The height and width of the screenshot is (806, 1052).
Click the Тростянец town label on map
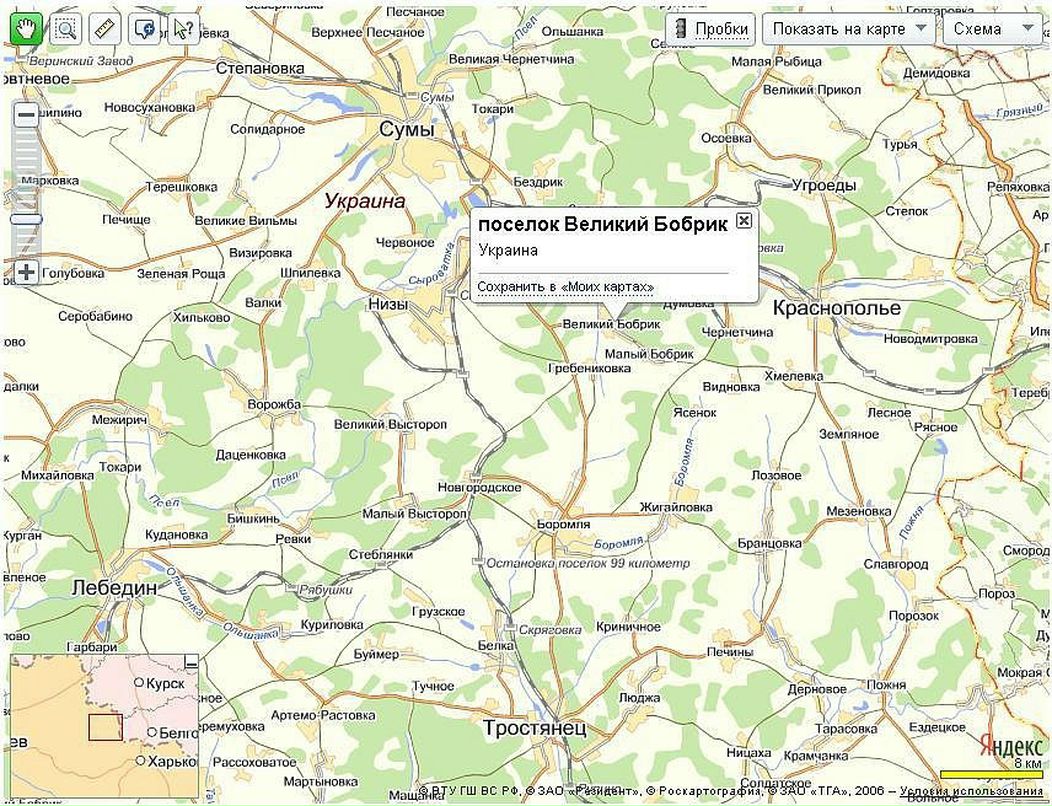coord(534,729)
